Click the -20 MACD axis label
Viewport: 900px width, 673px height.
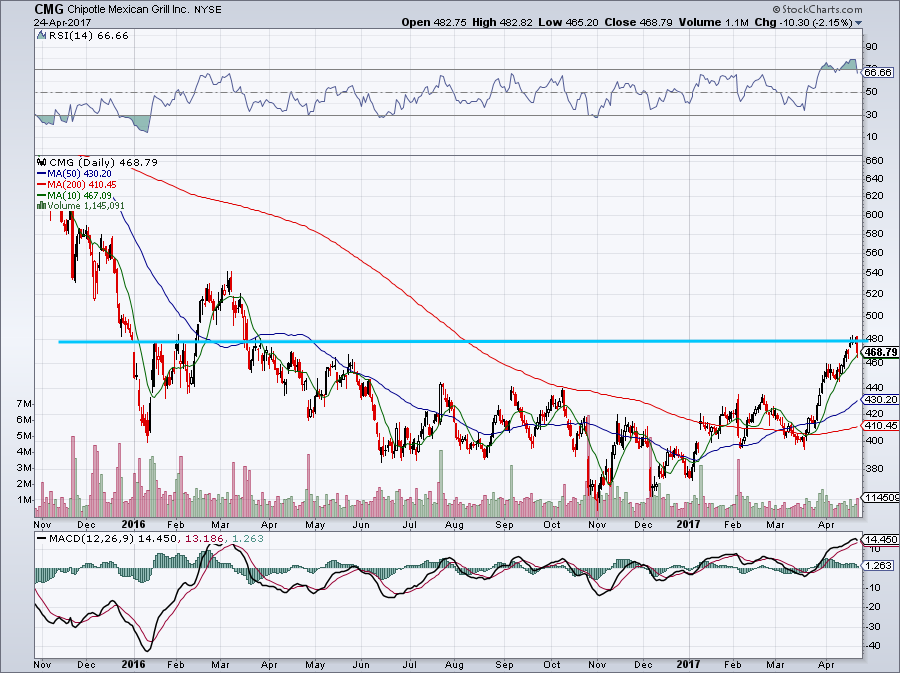(x=872, y=606)
